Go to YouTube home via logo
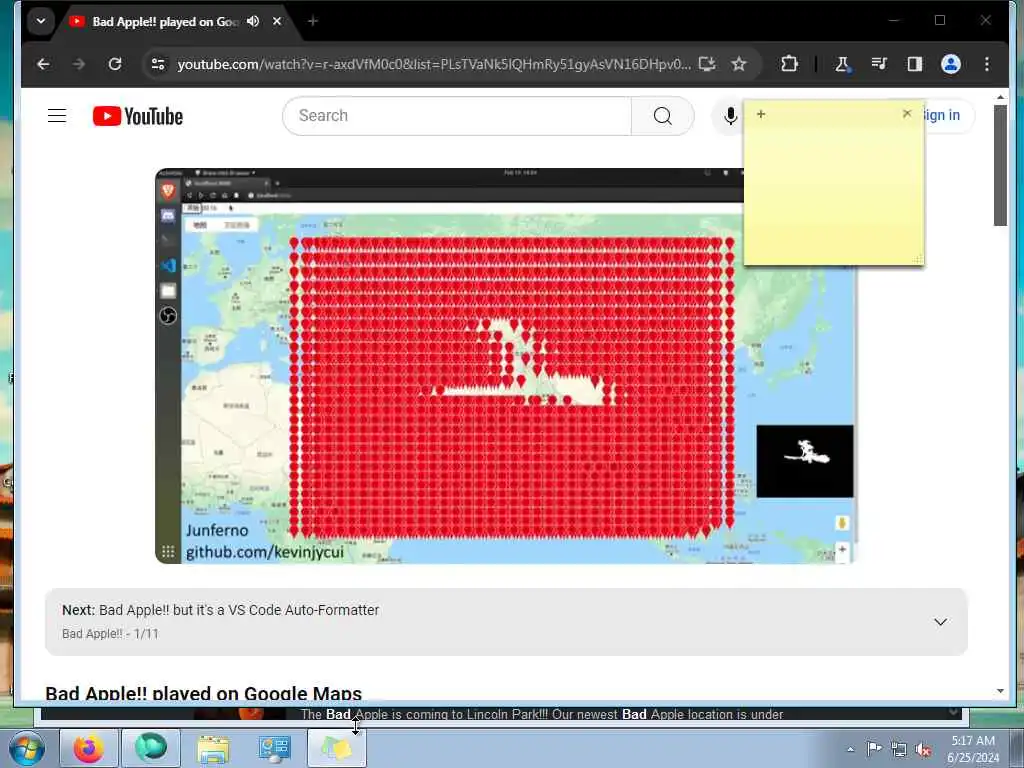Viewport: 1024px width, 768px height. (x=138, y=116)
